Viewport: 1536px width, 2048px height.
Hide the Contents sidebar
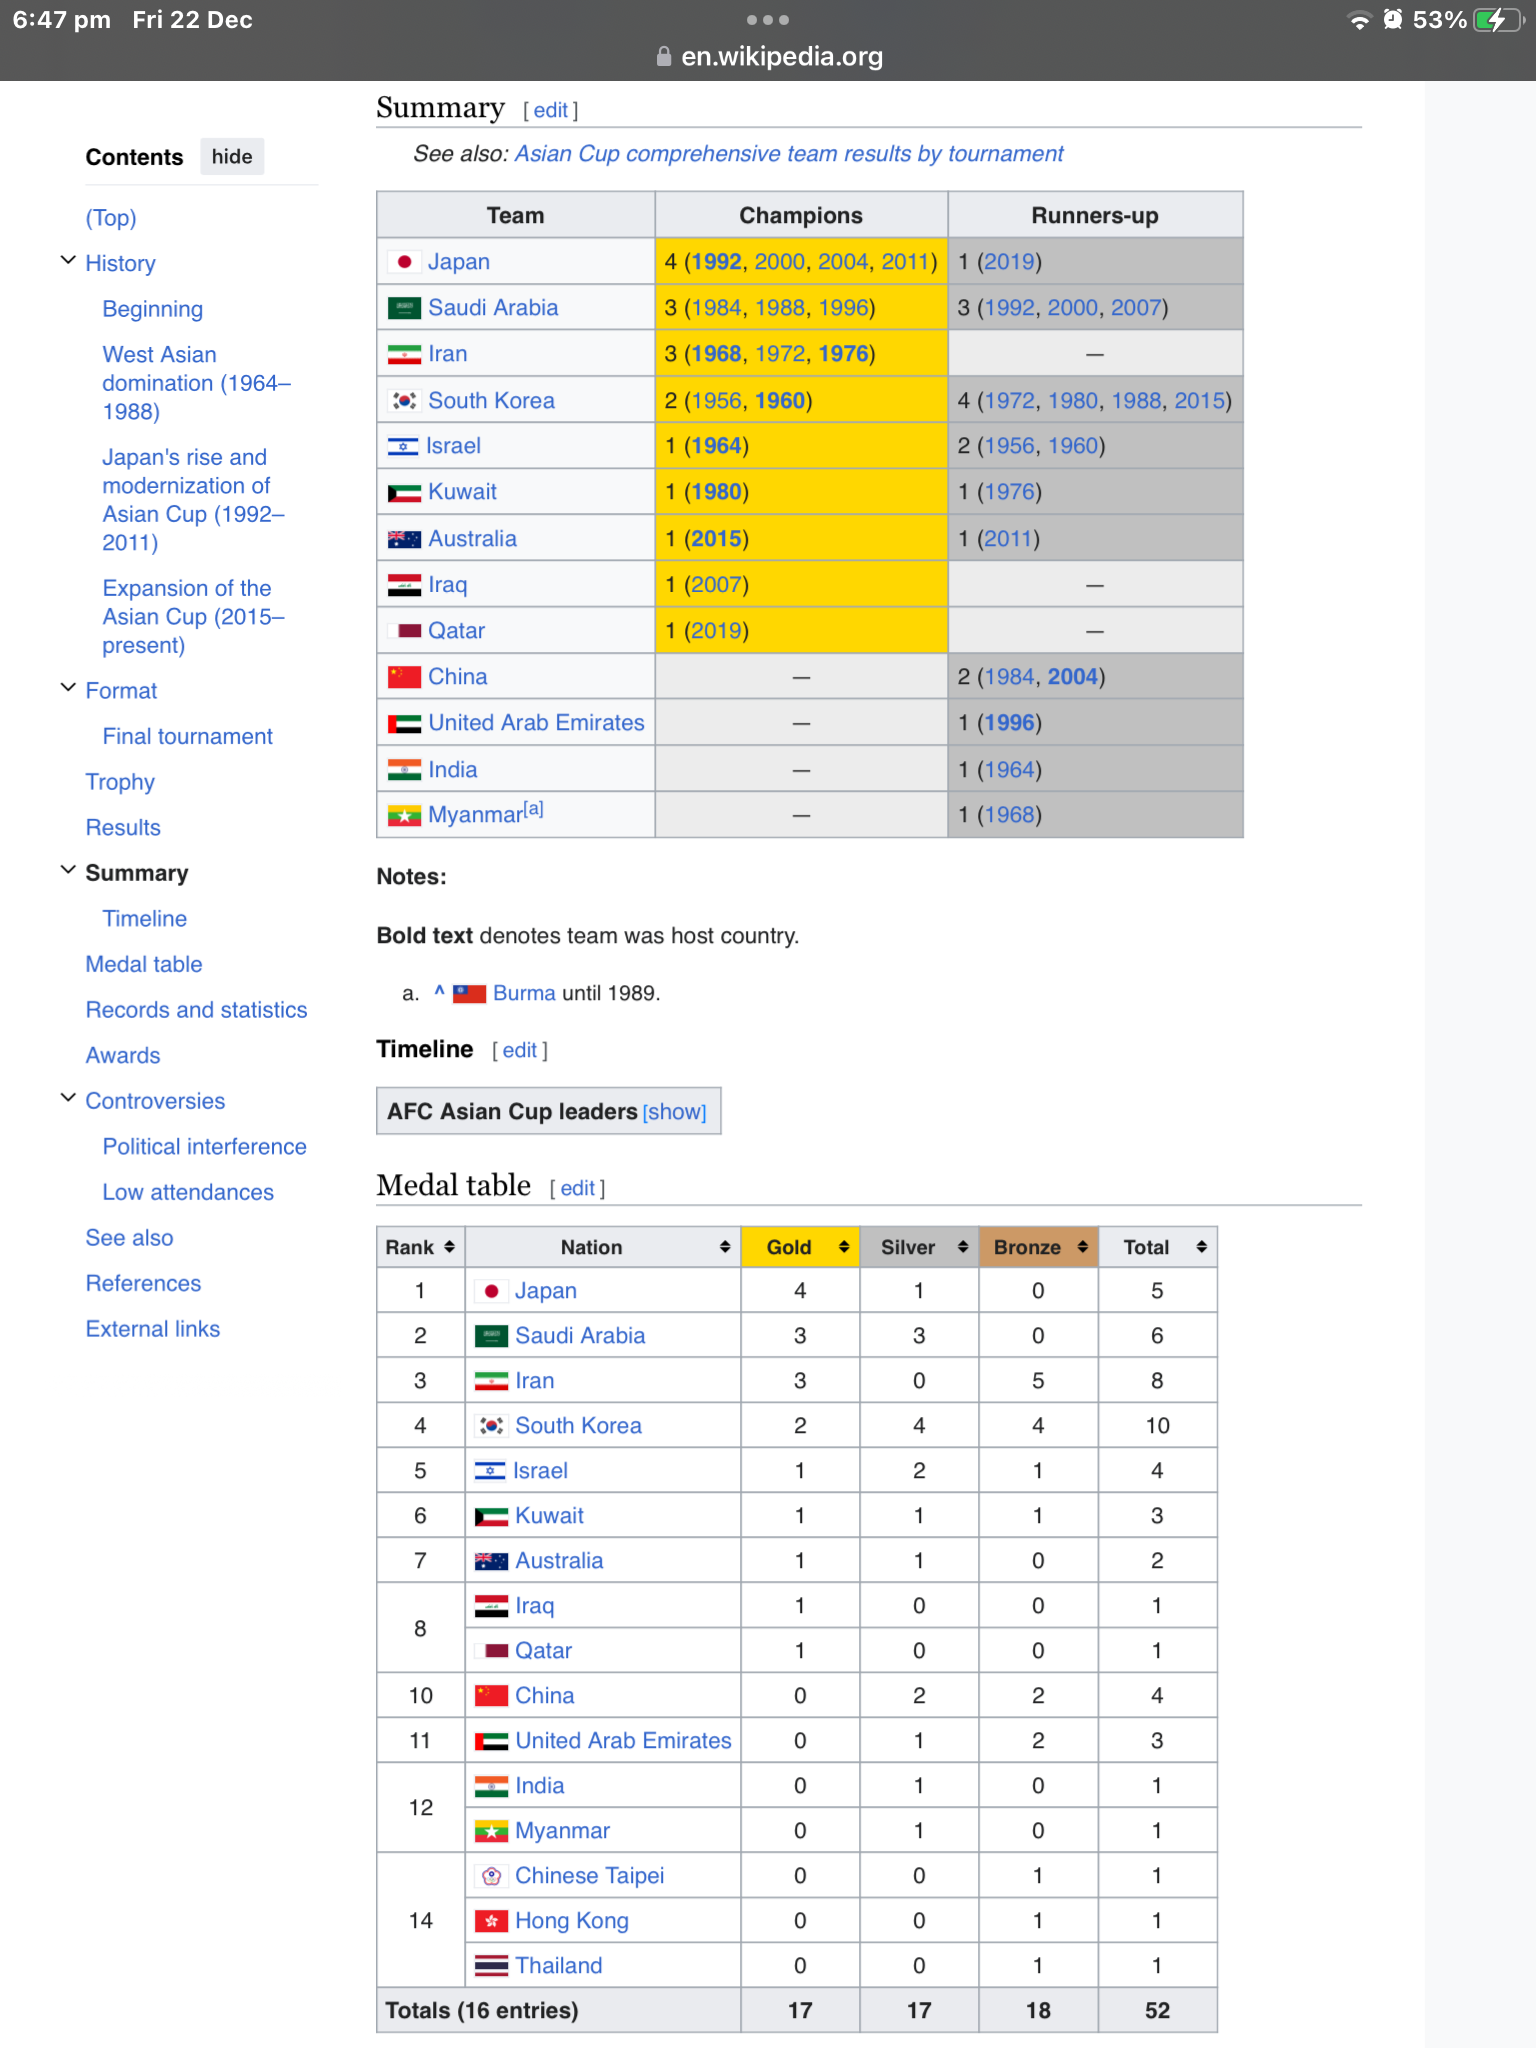pyautogui.click(x=232, y=157)
